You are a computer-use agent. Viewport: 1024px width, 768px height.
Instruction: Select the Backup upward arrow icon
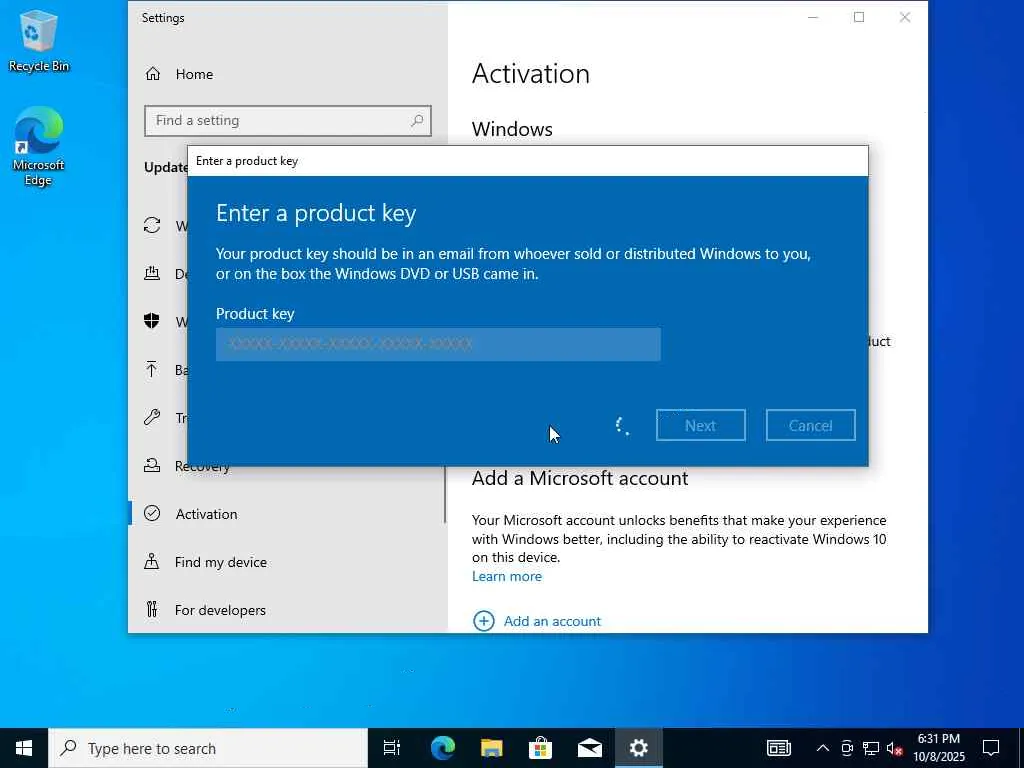point(152,369)
